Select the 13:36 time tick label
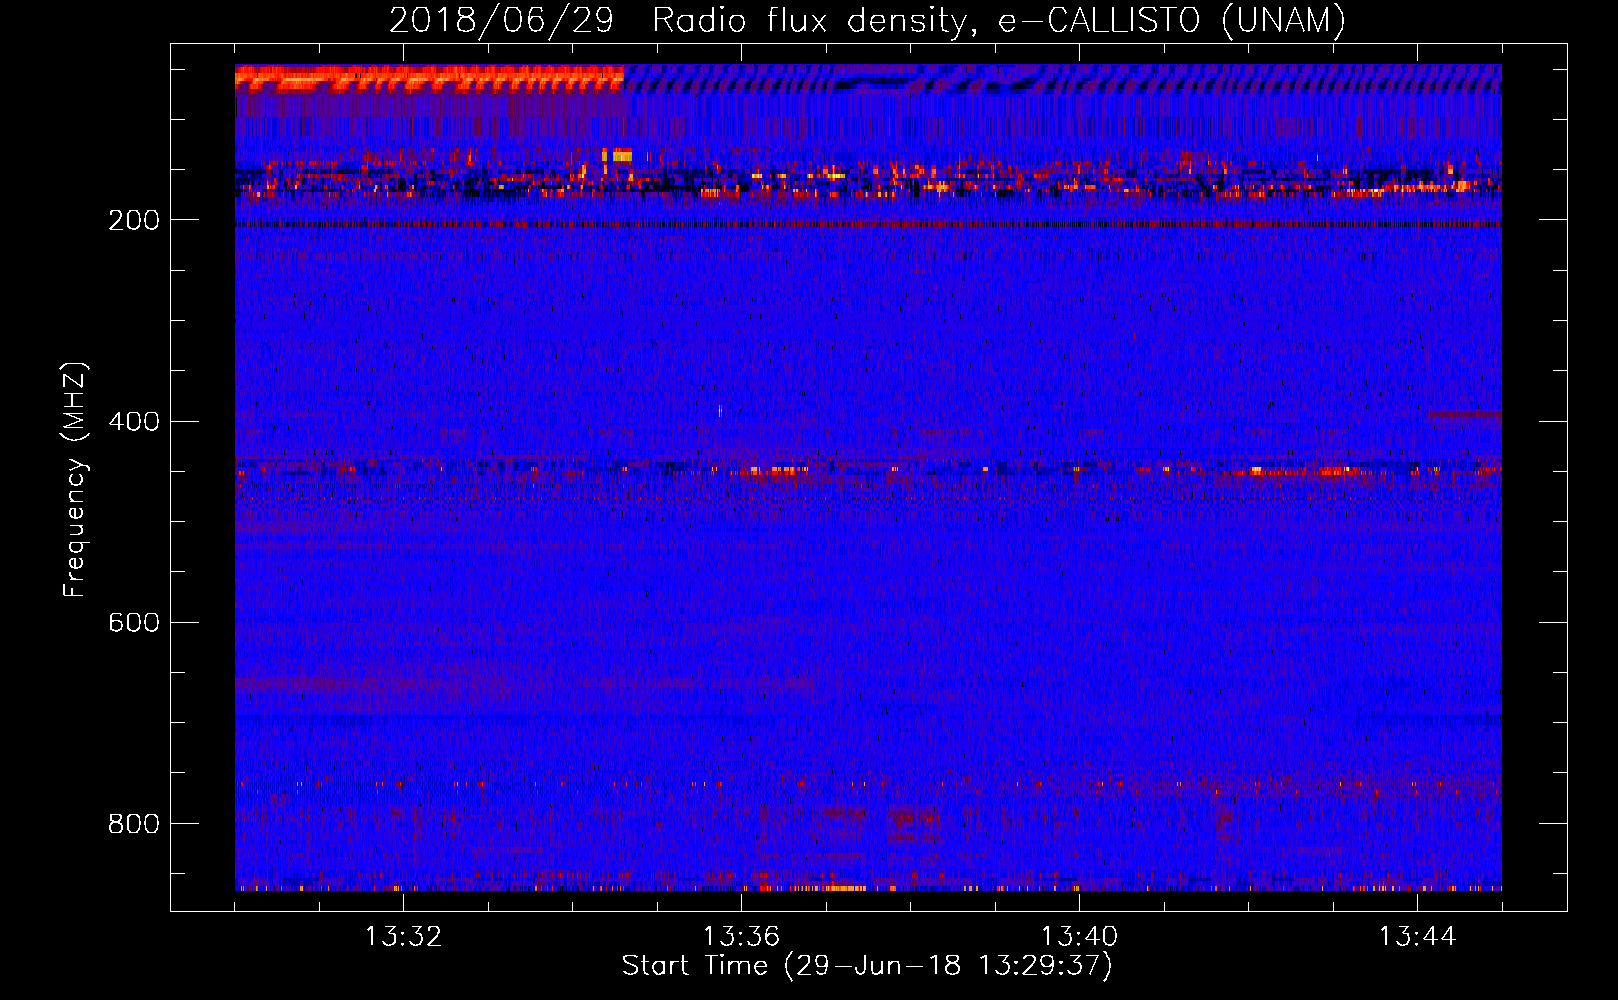 pyautogui.click(x=741, y=937)
